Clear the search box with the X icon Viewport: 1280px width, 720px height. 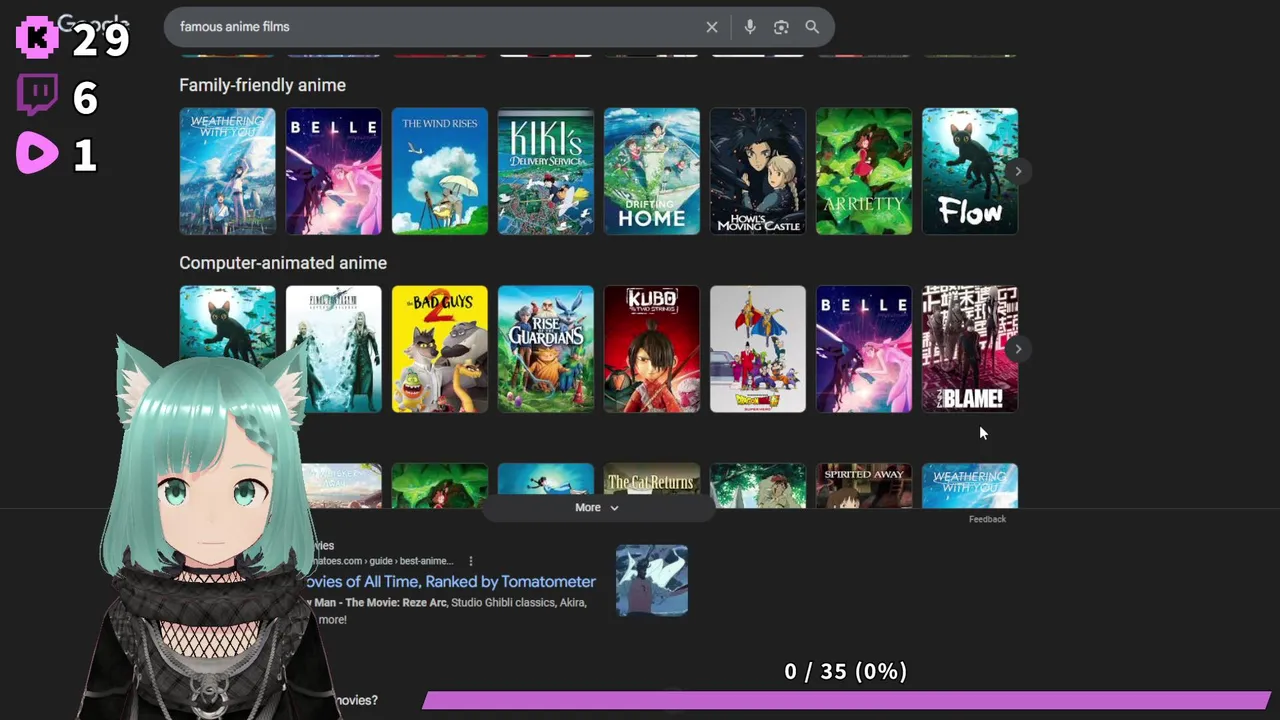tap(712, 27)
